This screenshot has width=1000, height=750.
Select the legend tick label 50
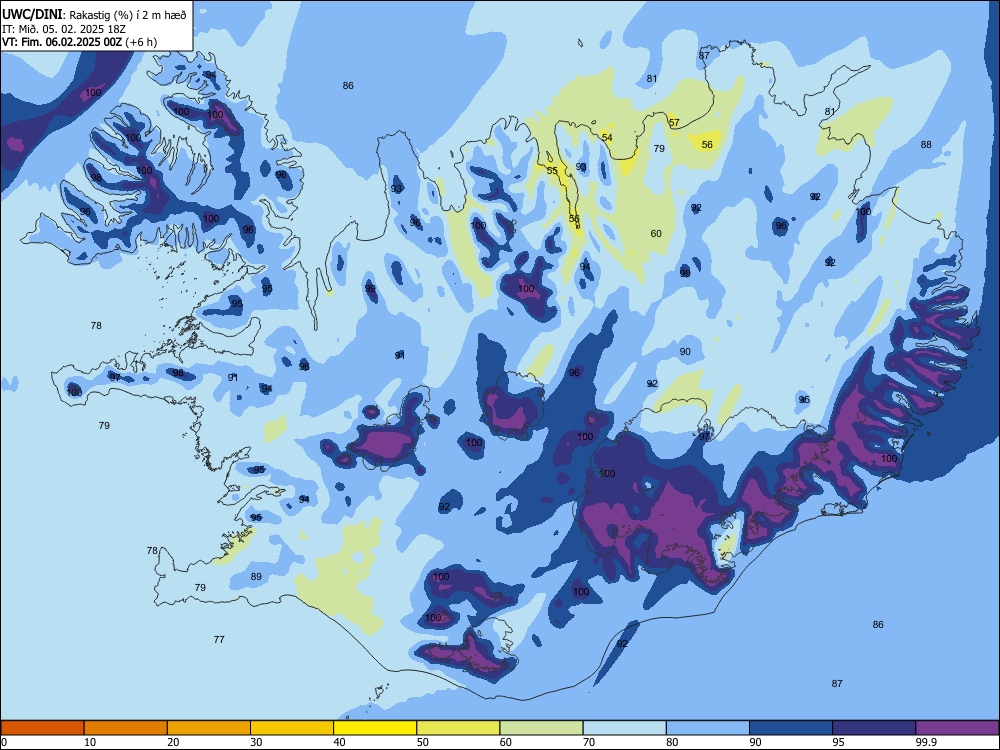coord(423,742)
